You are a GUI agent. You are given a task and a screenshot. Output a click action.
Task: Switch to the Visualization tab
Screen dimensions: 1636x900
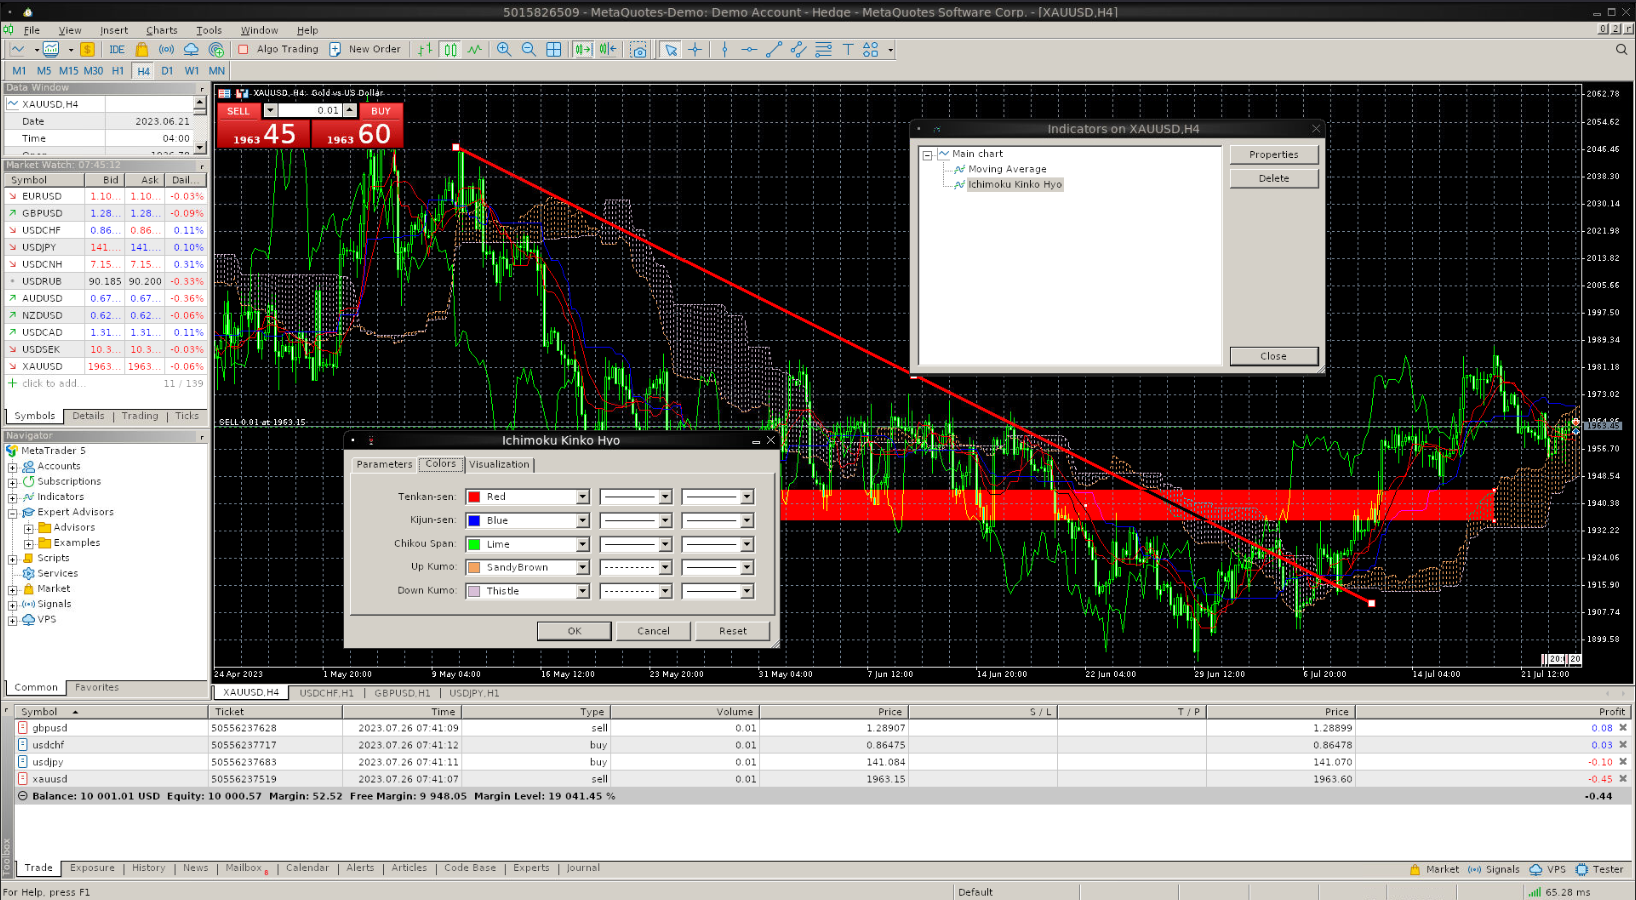(x=499, y=464)
